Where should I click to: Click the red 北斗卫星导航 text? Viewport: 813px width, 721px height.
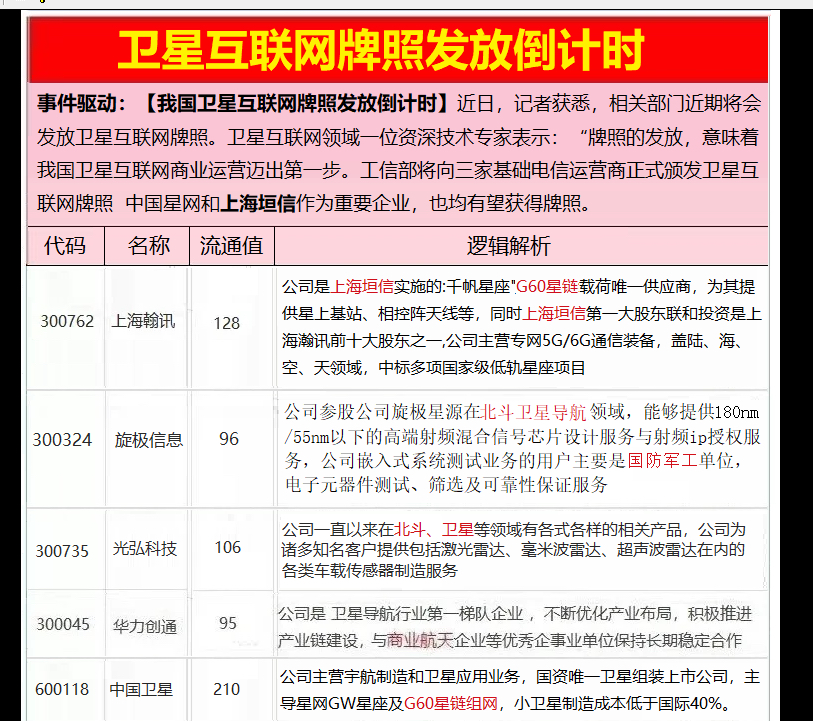click(x=534, y=412)
